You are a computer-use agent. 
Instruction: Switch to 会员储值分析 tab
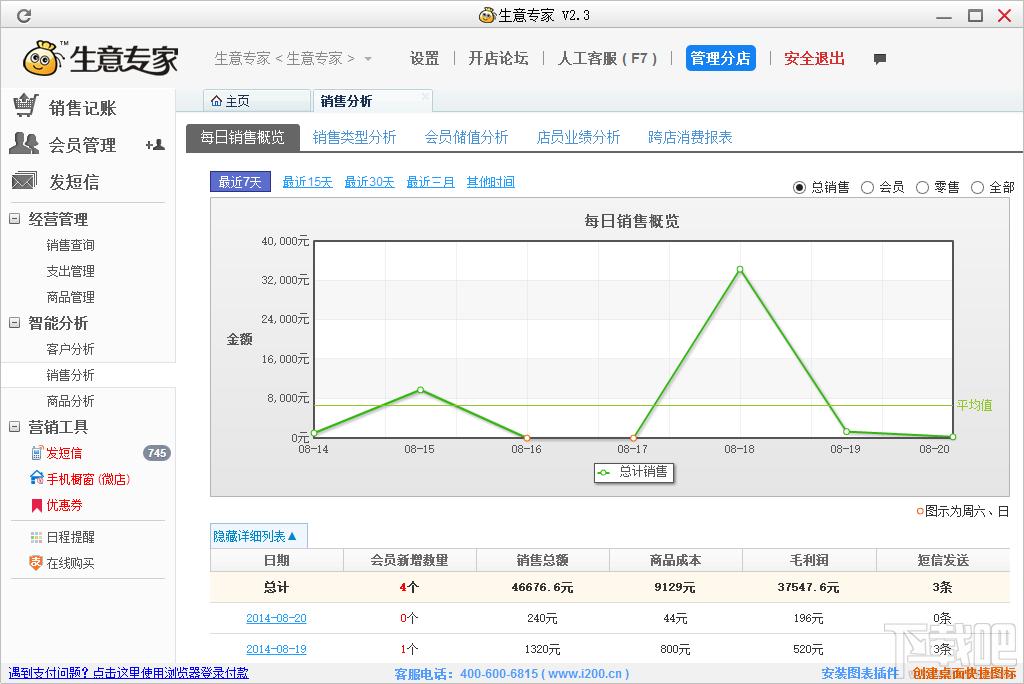click(x=466, y=137)
